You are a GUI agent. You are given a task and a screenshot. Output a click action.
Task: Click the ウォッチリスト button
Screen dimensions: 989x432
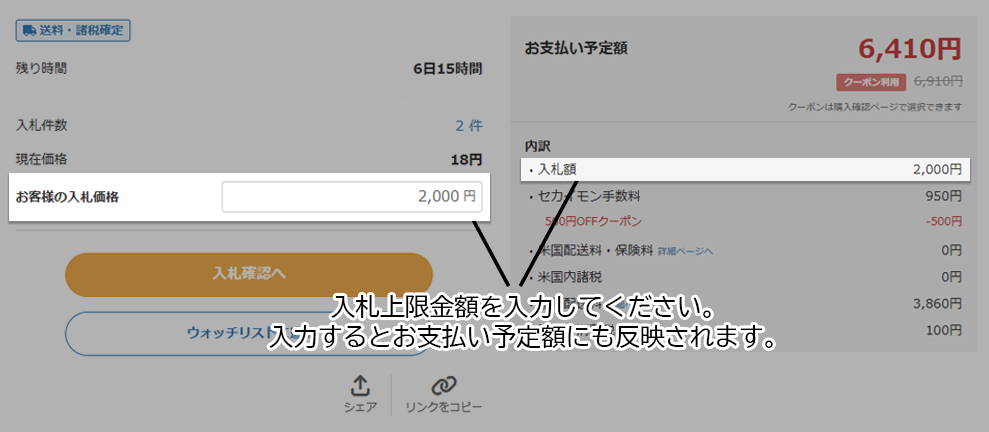(x=249, y=333)
